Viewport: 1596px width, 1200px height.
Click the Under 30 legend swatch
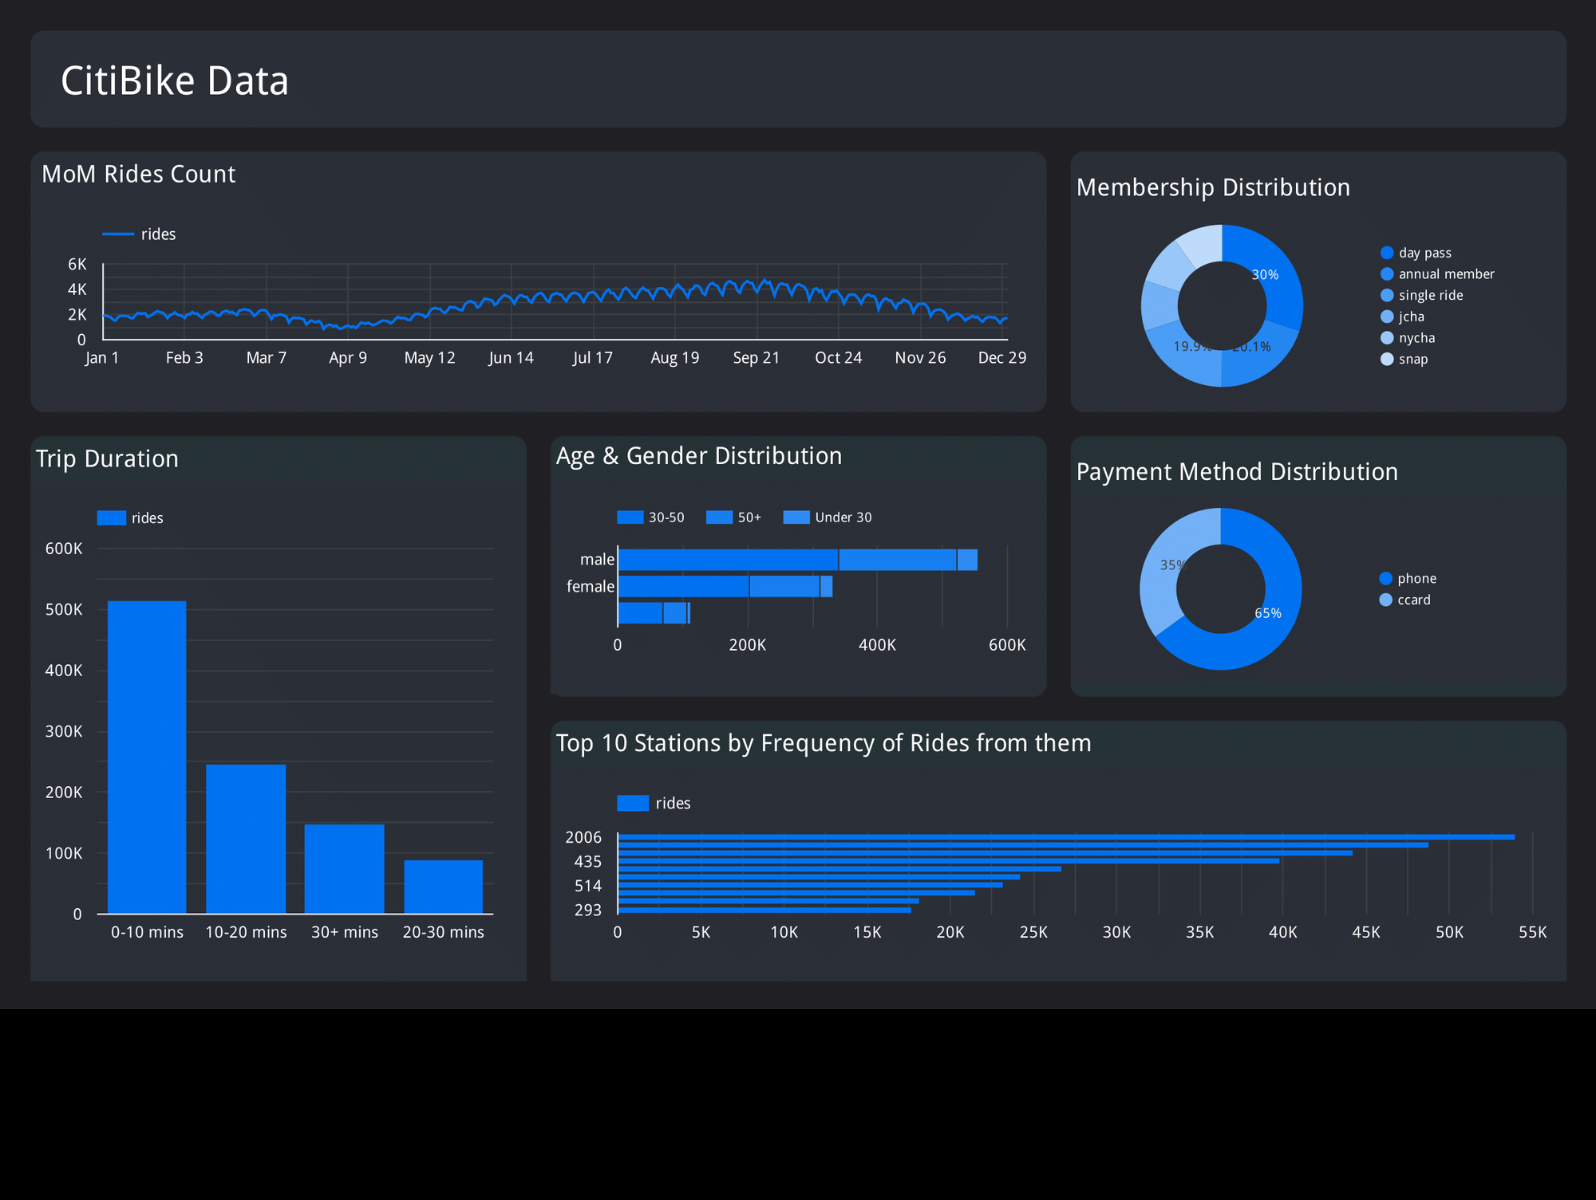796,518
